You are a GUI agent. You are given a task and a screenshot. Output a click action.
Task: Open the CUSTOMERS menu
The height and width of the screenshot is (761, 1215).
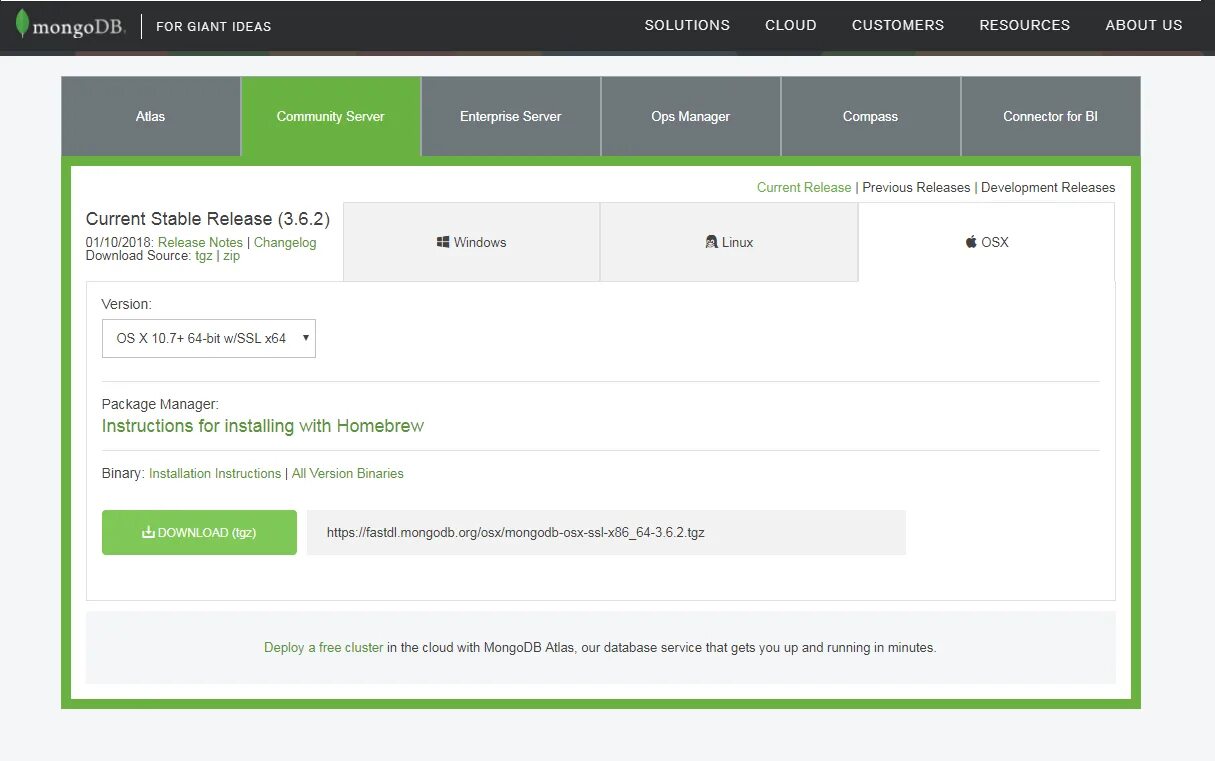(x=898, y=25)
